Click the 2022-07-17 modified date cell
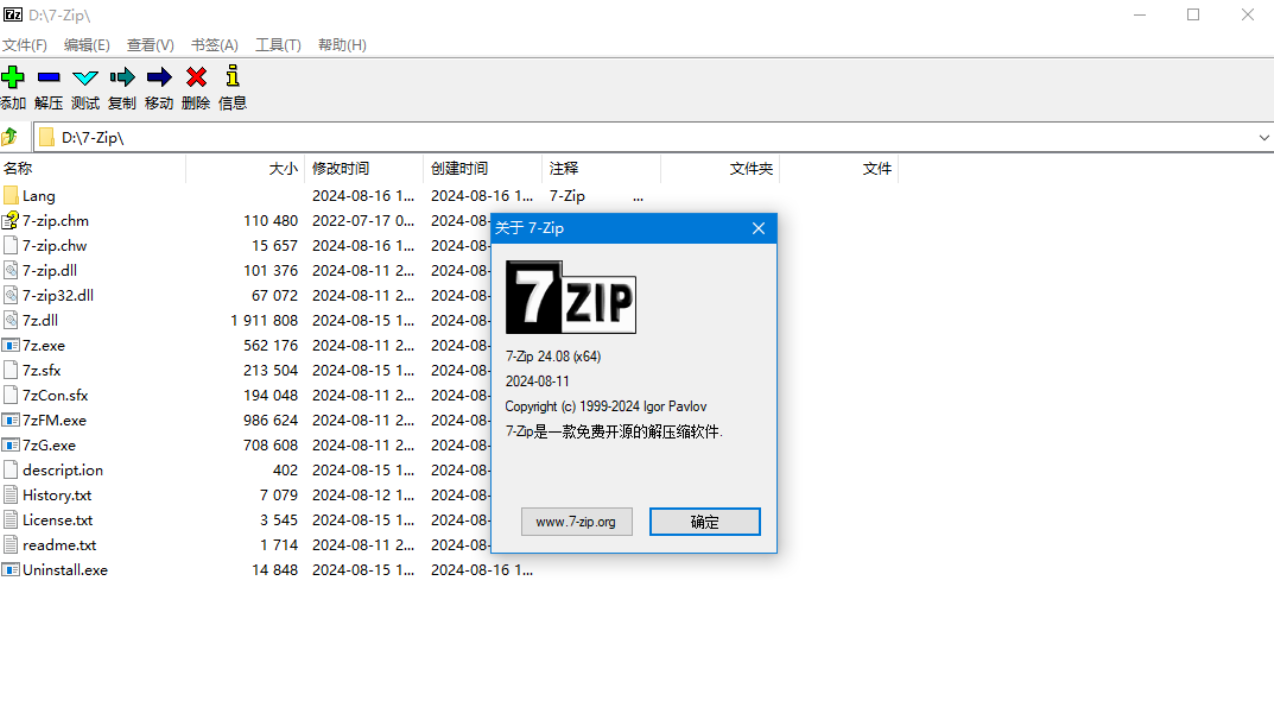The width and height of the screenshot is (1276, 706). tap(363, 220)
